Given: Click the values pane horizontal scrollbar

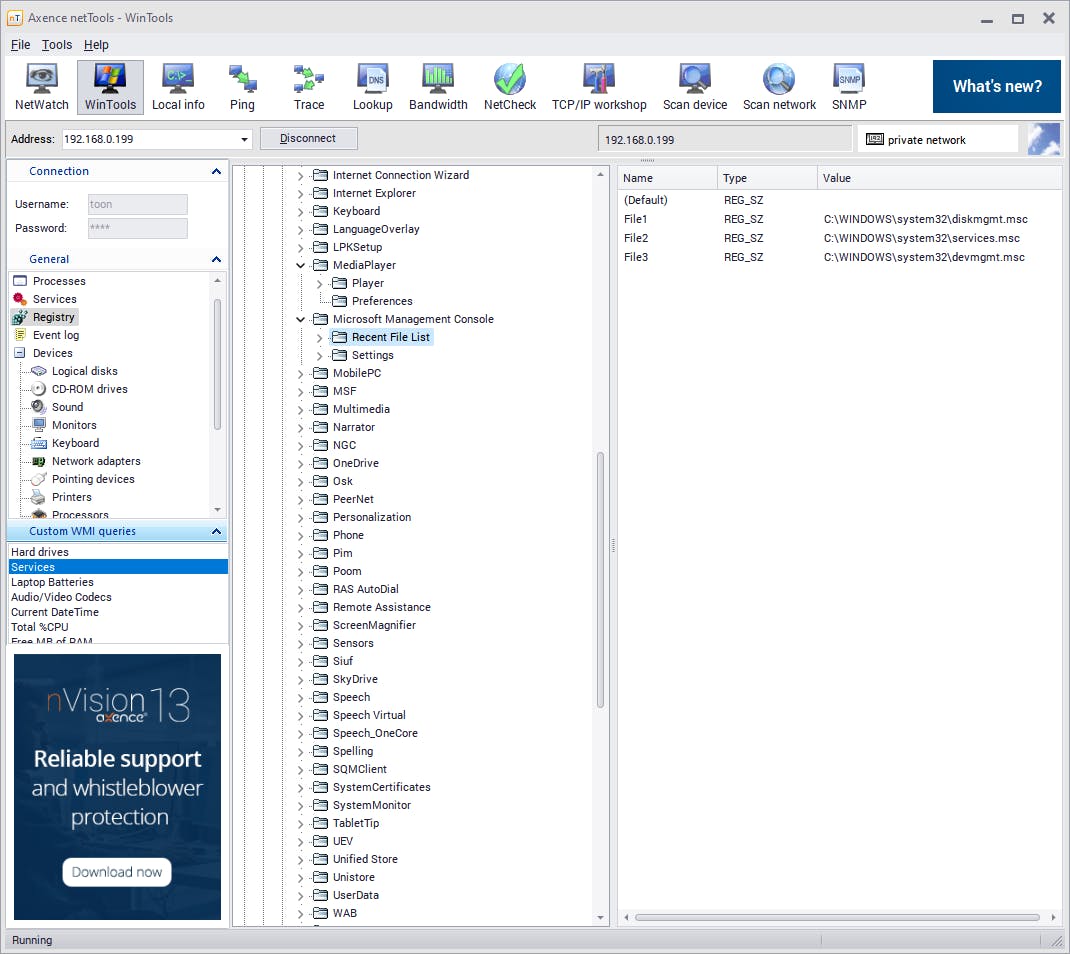Looking at the screenshot, I should (837, 917).
